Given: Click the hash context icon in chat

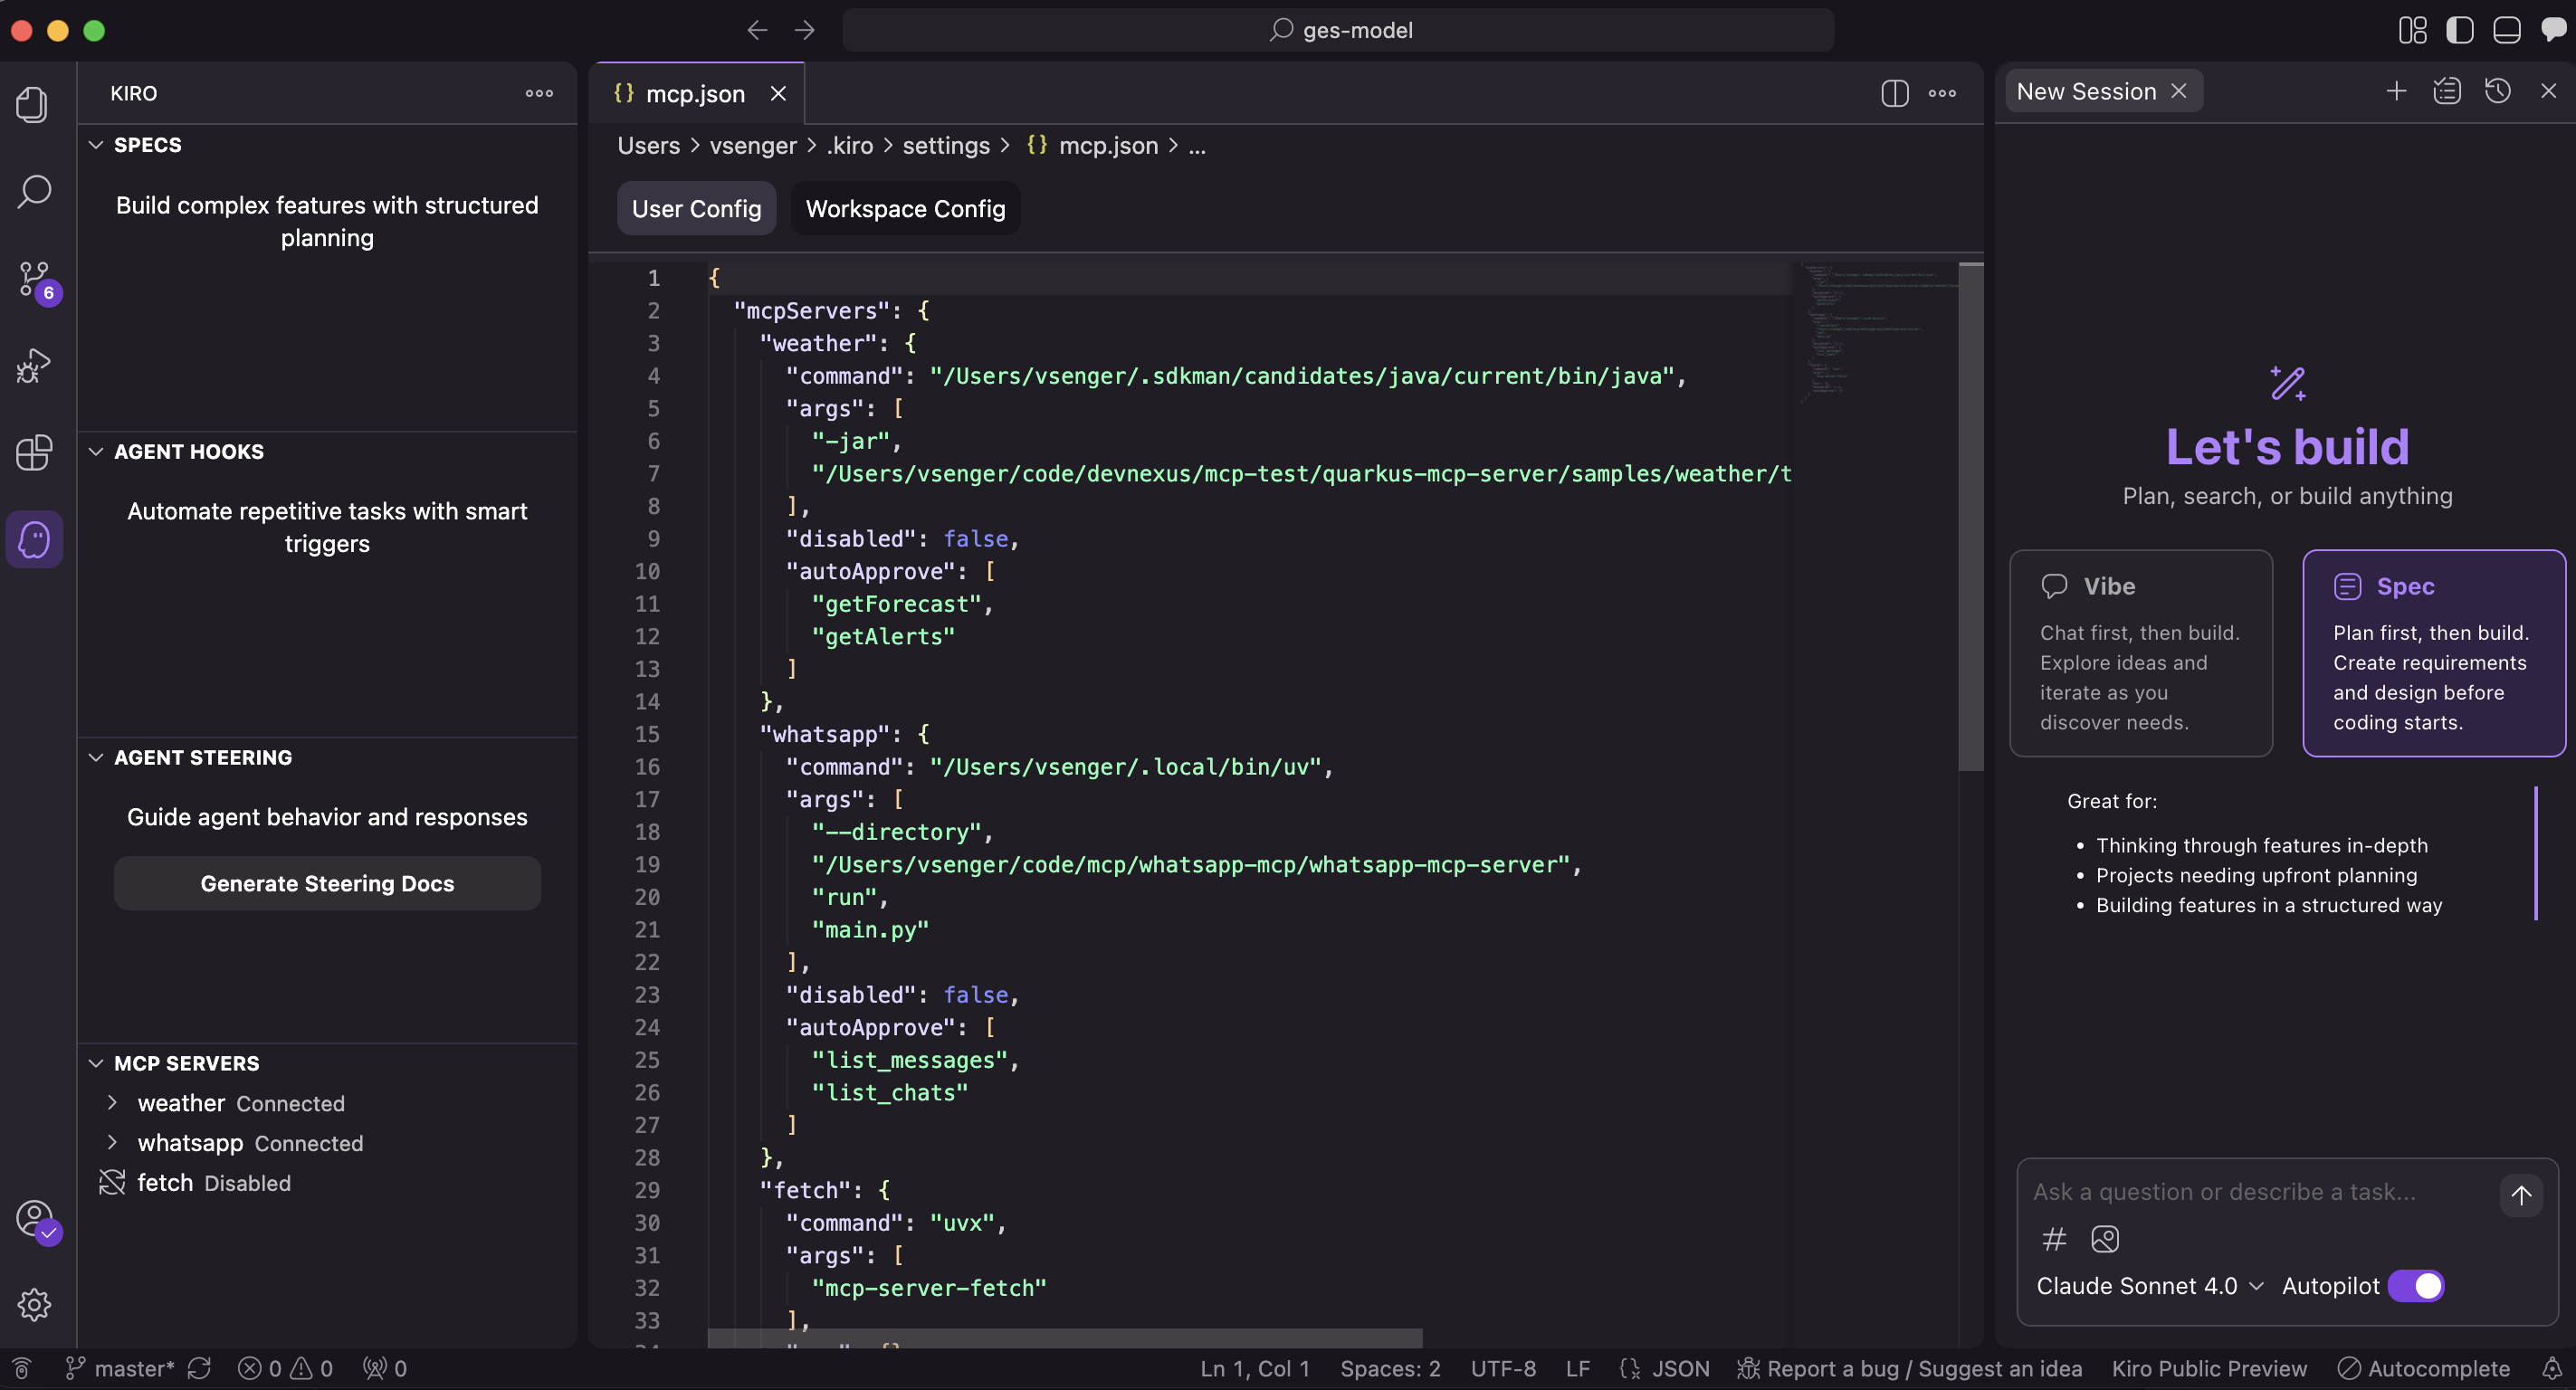Looking at the screenshot, I should 2054,1239.
